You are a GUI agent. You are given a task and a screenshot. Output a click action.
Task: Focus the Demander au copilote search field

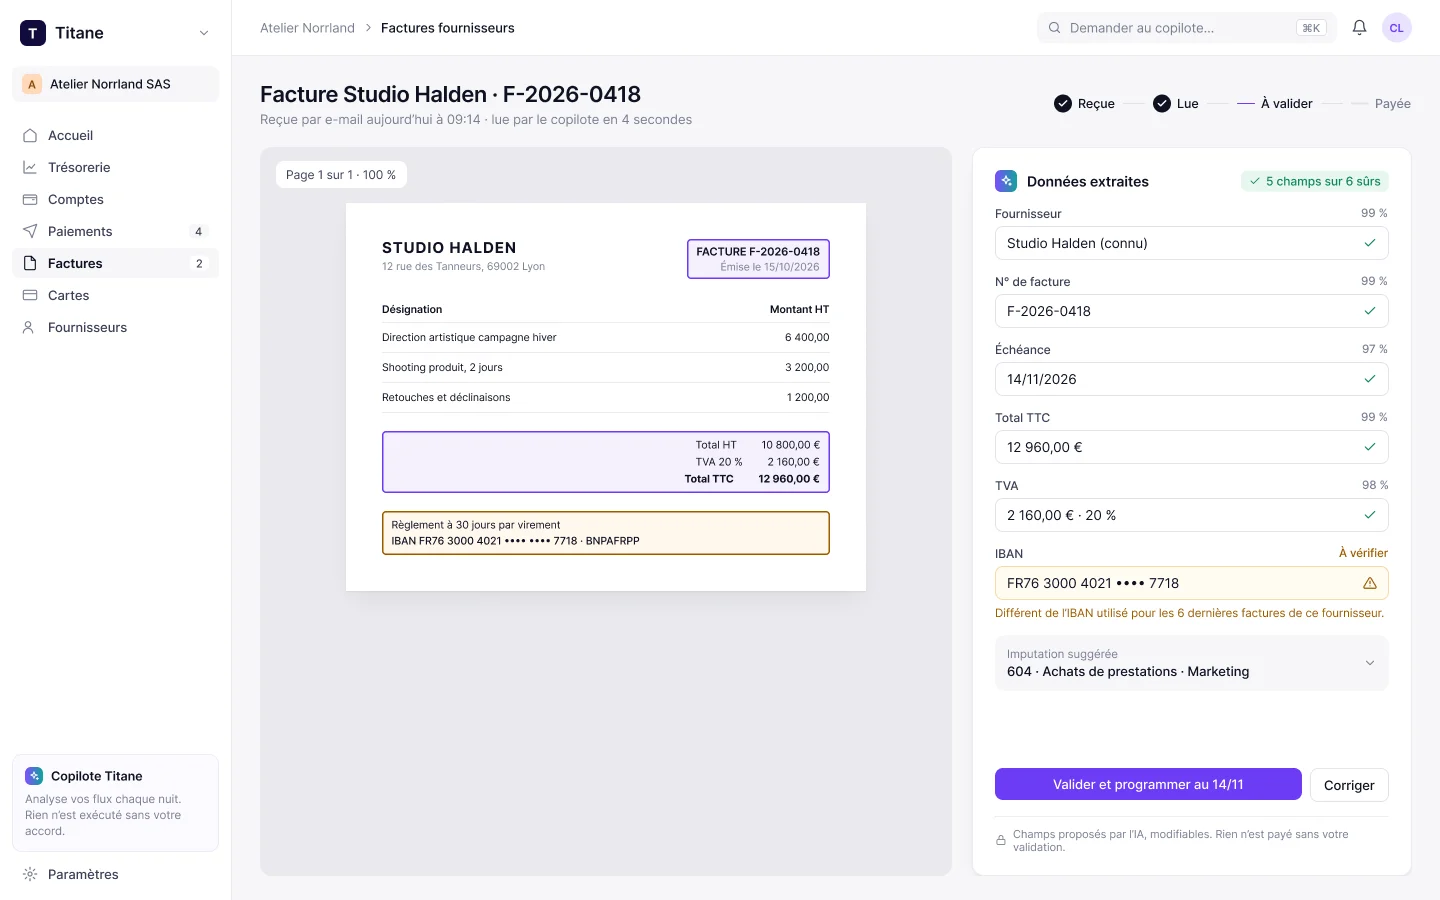[x=1186, y=28]
